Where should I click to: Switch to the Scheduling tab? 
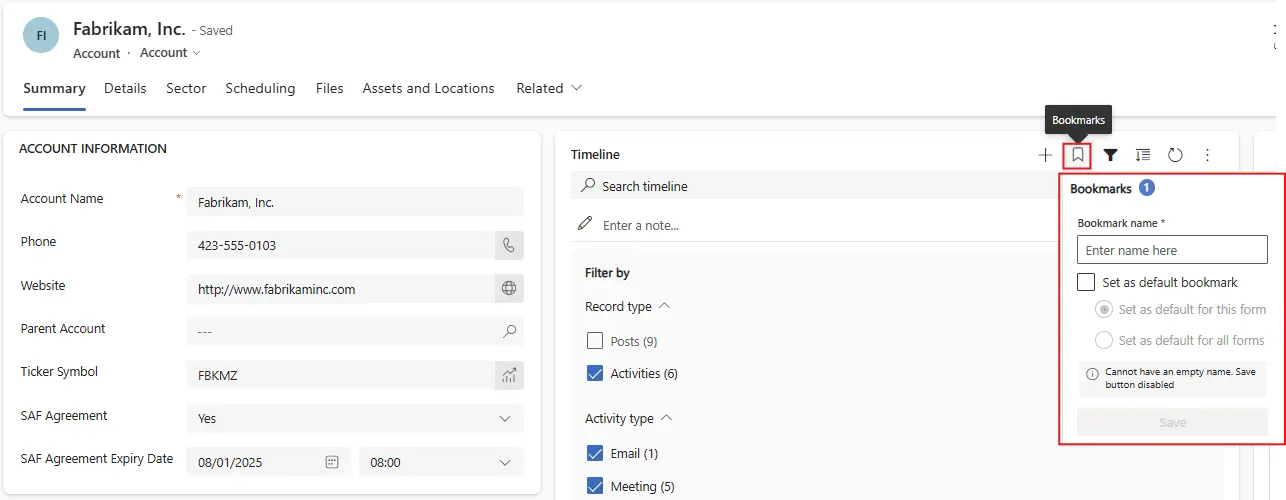coord(260,88)
